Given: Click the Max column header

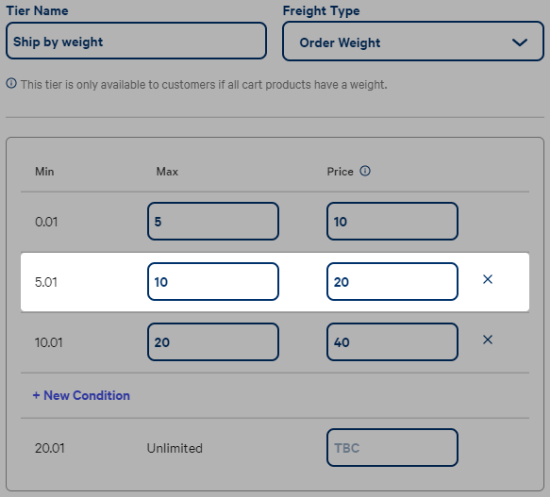Looking at the screenshot, I should tap(167, 172).
